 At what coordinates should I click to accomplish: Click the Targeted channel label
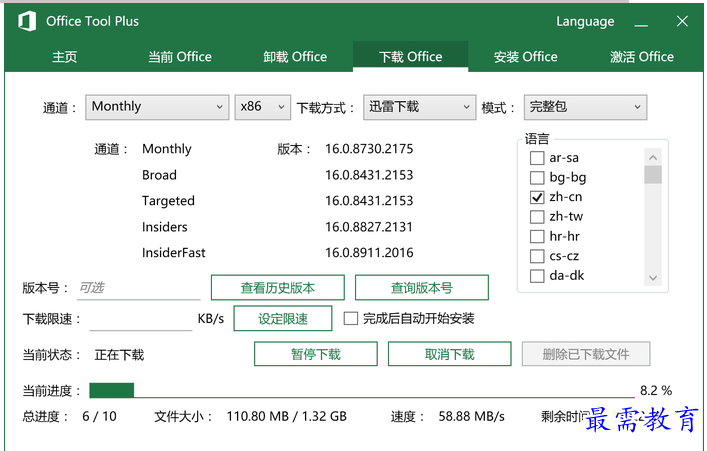[168, 201]
